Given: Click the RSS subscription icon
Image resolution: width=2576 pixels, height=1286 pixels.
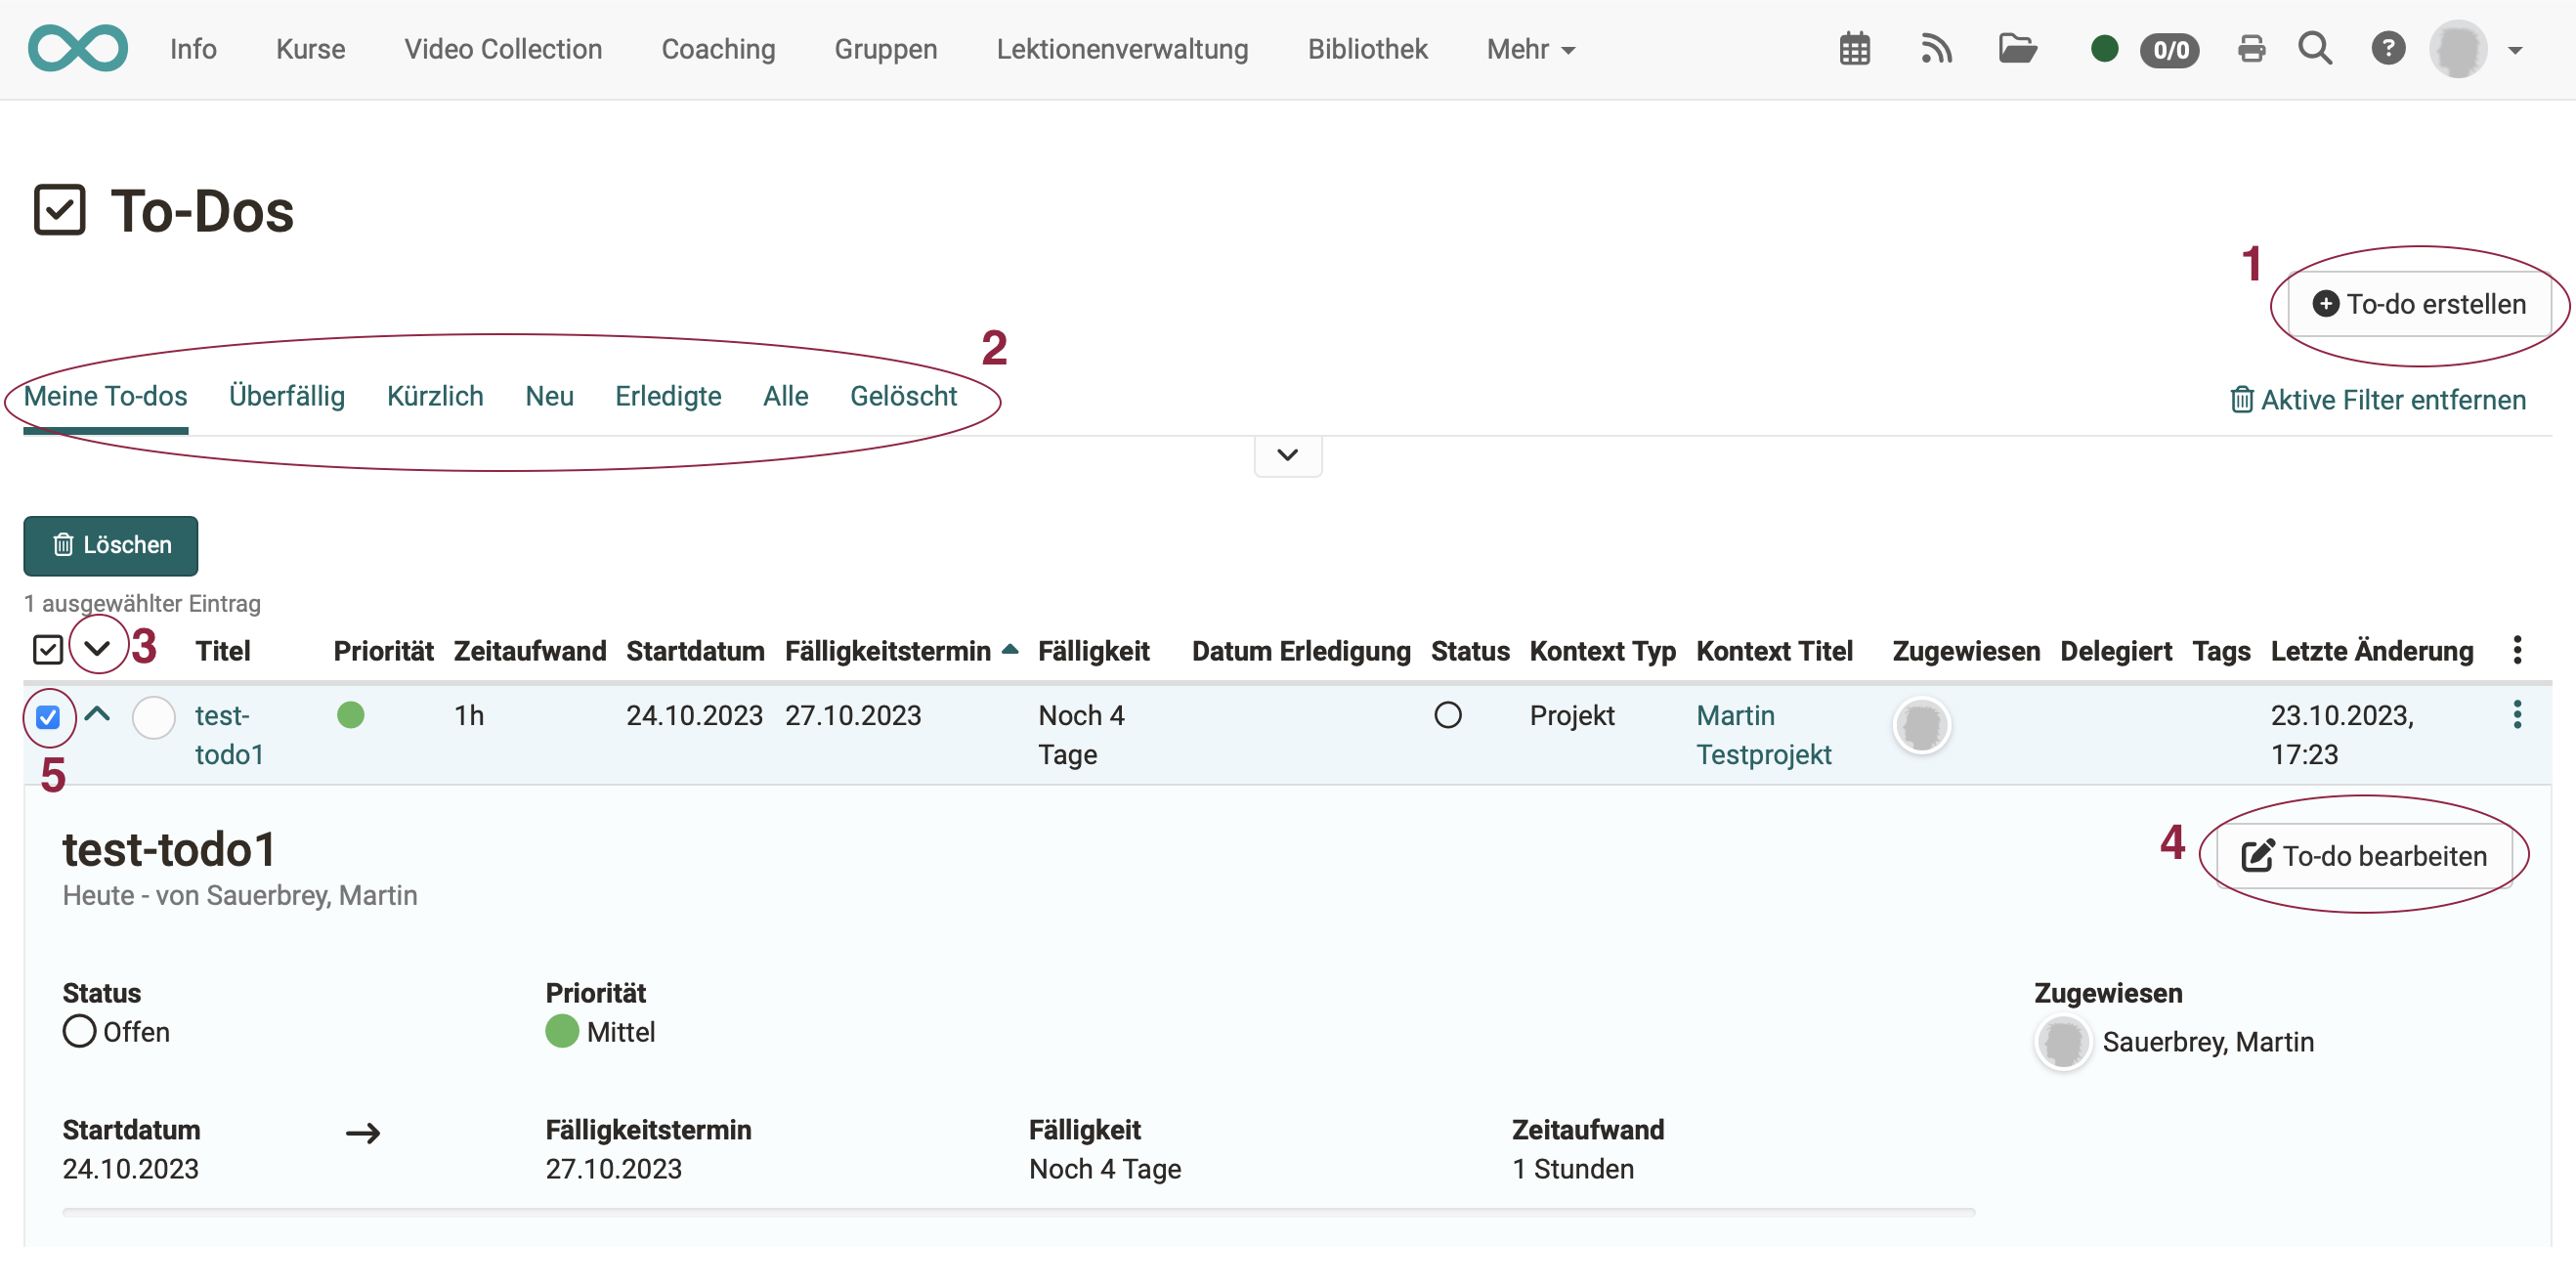Looking at the screenshot, I should 1936,48.
